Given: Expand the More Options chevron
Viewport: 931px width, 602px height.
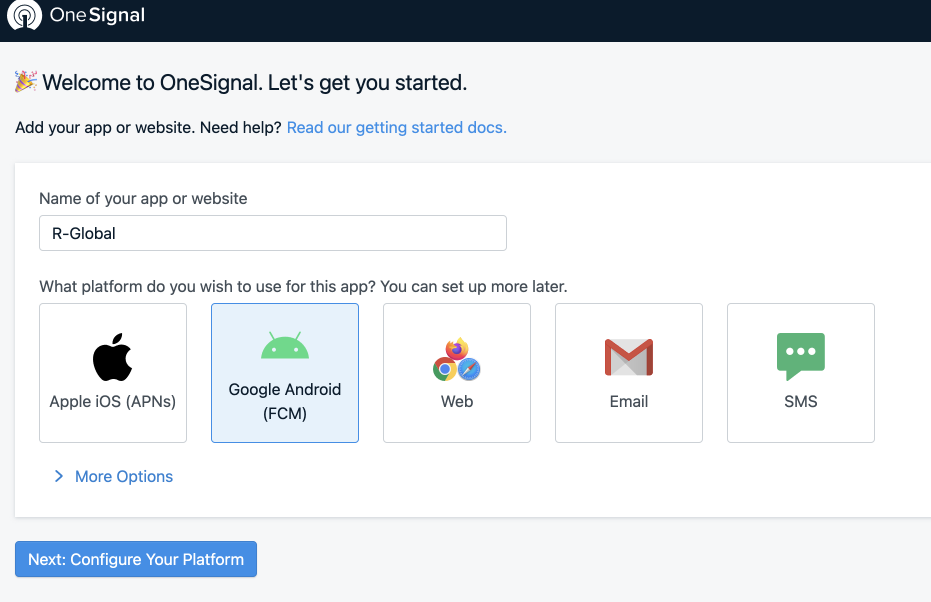Looking at the screenshot, I should coord(59,476).
